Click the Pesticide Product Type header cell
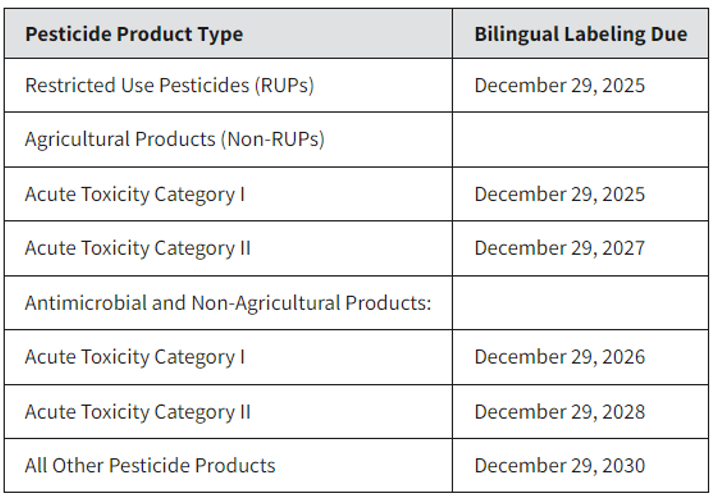712x501 pixels. [228, 33]
